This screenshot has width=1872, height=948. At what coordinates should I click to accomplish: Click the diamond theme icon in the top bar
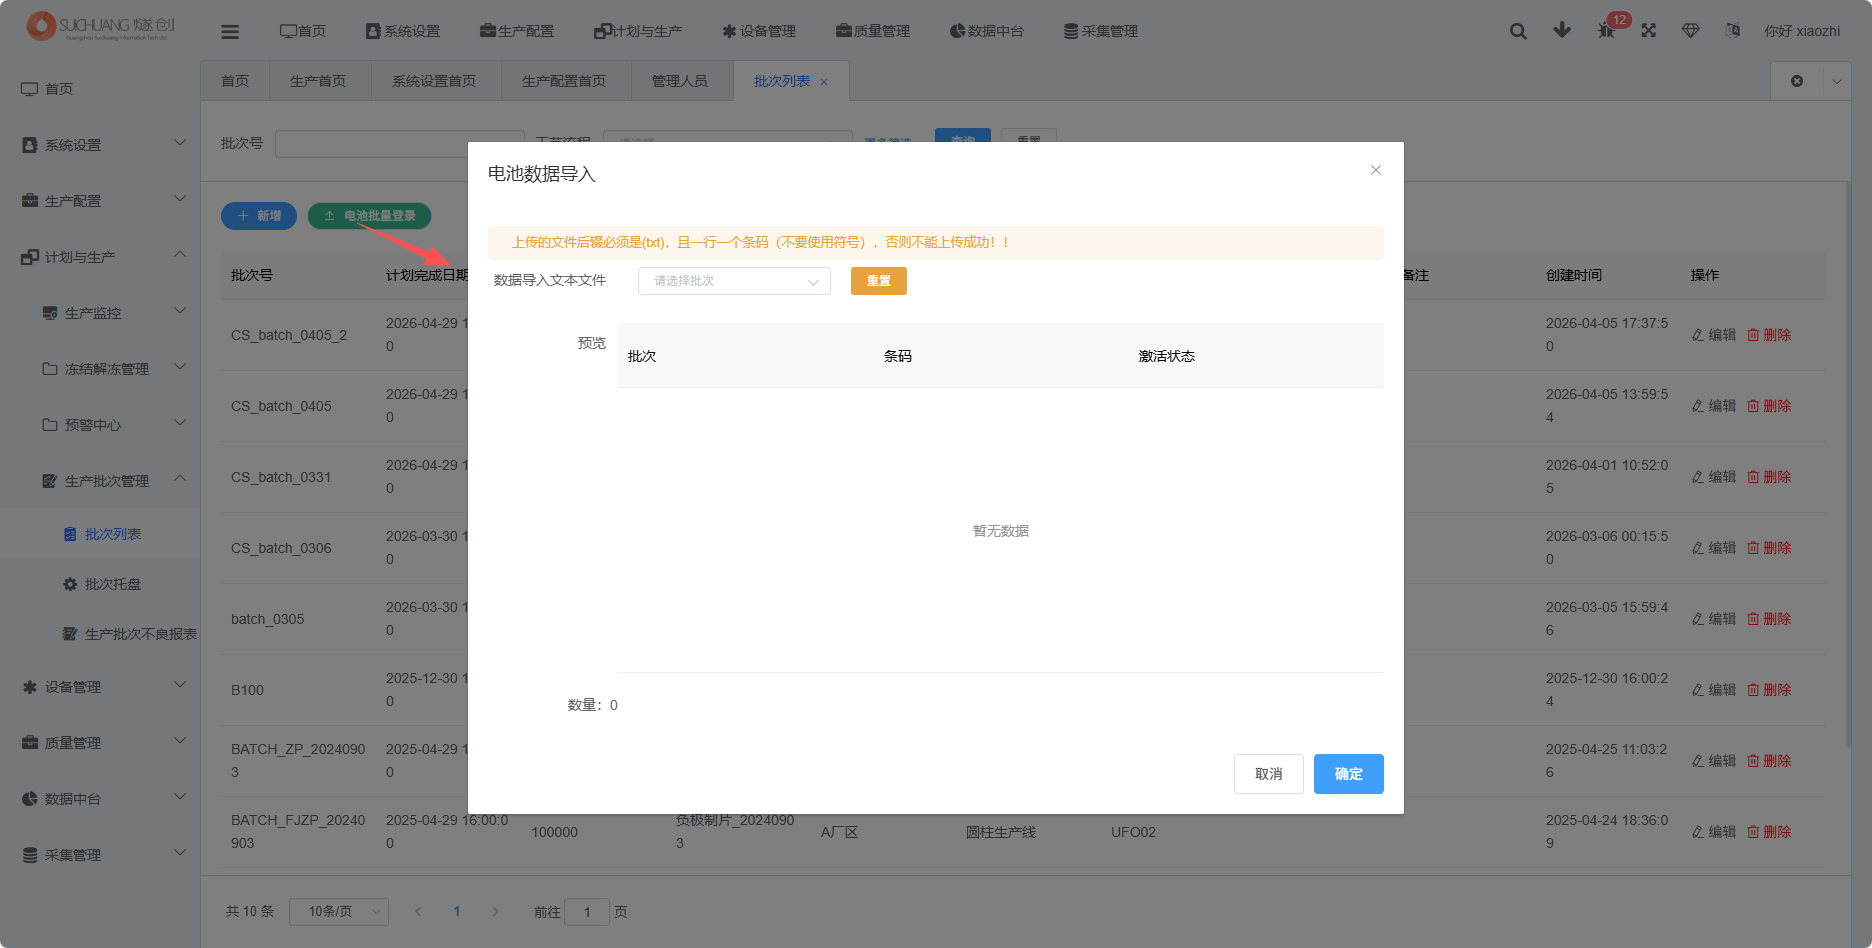1691,31
